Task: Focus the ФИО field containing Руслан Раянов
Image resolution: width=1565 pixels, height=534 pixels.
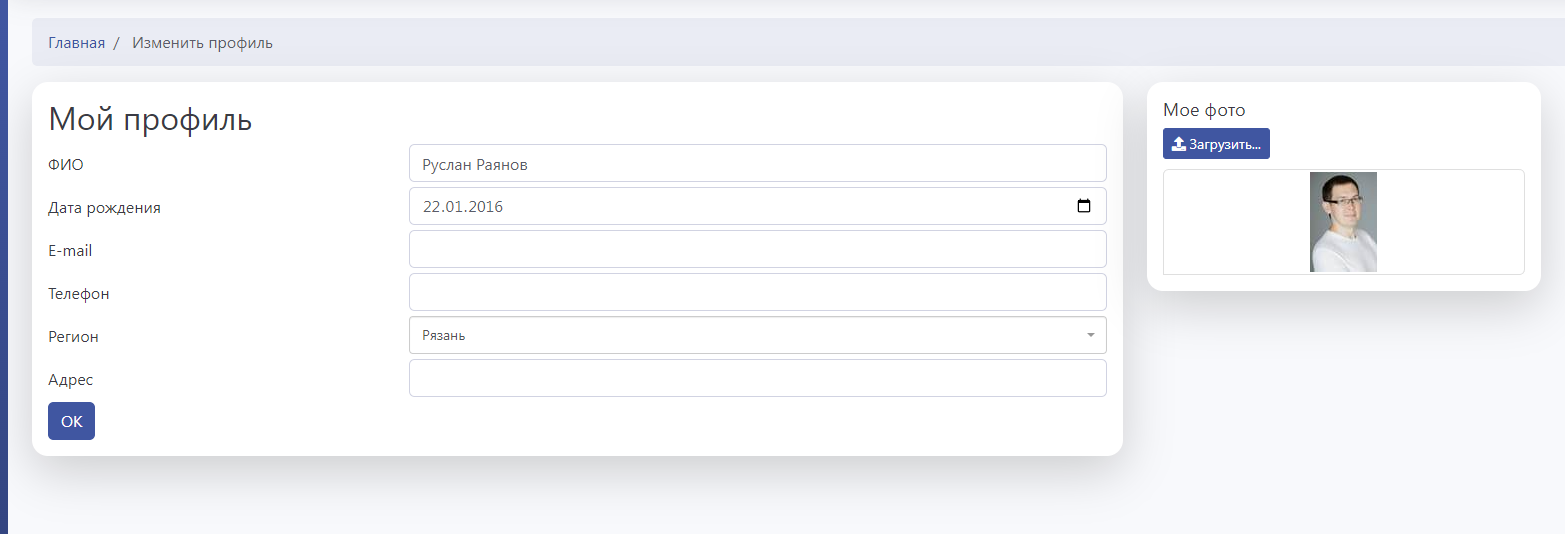Action: [757, 164]
